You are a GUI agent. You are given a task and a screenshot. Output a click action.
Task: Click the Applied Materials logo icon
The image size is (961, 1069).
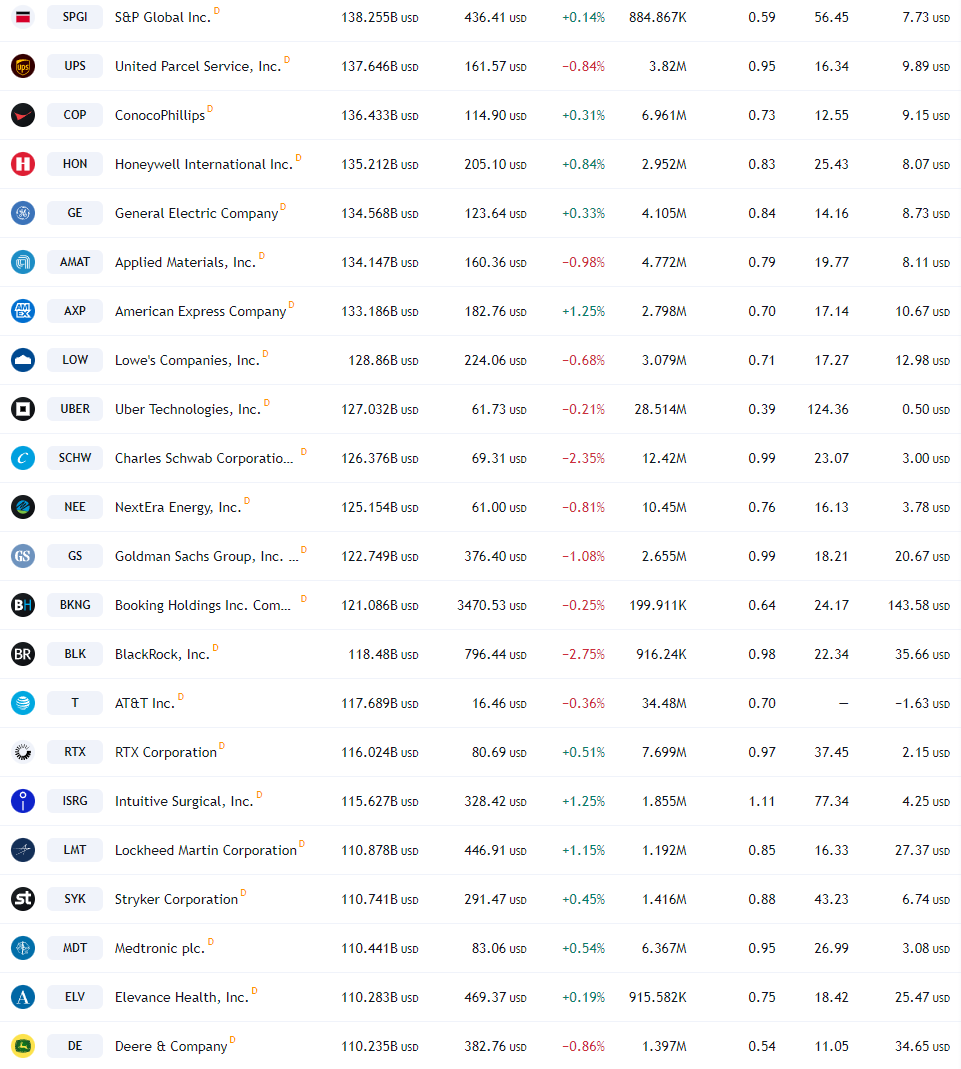tap(23, 262)
